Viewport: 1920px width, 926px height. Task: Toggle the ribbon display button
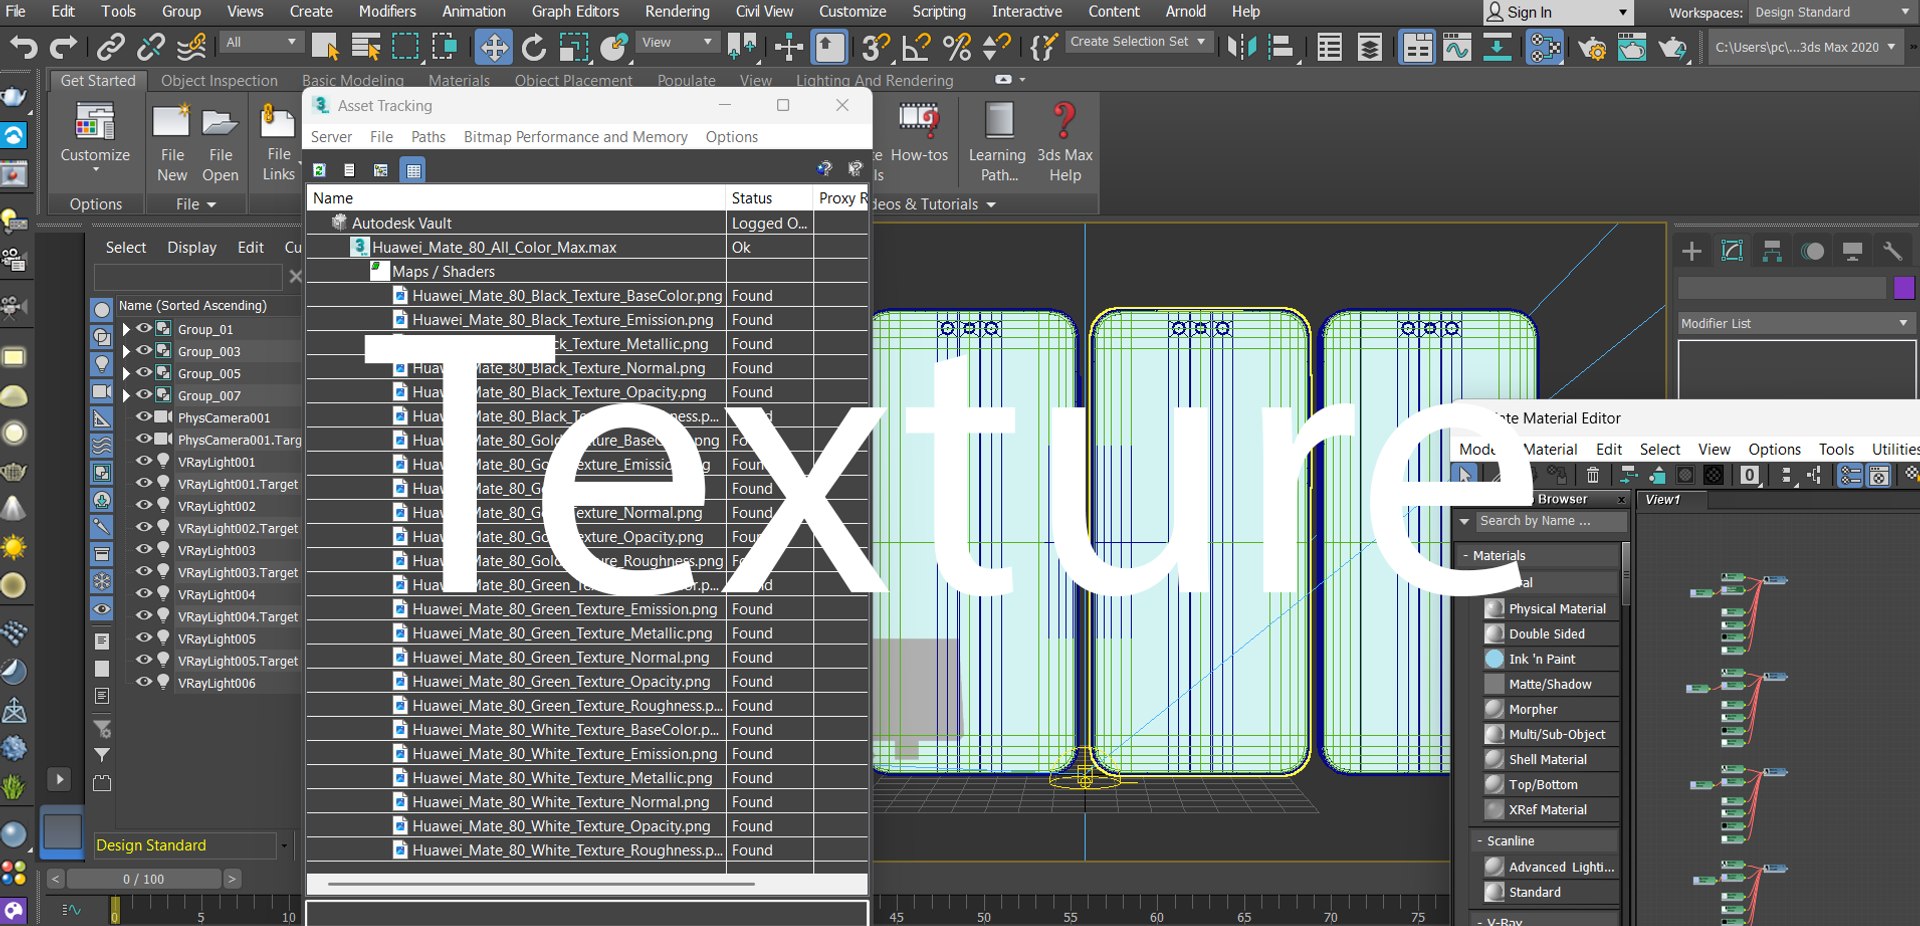1417,47
